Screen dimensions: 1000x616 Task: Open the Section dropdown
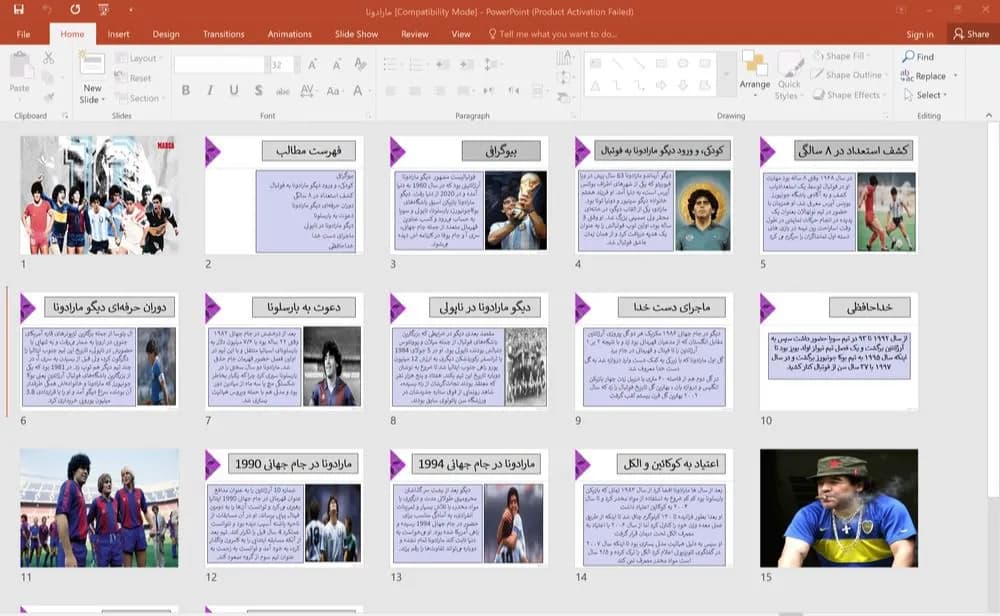coord(138,98)
